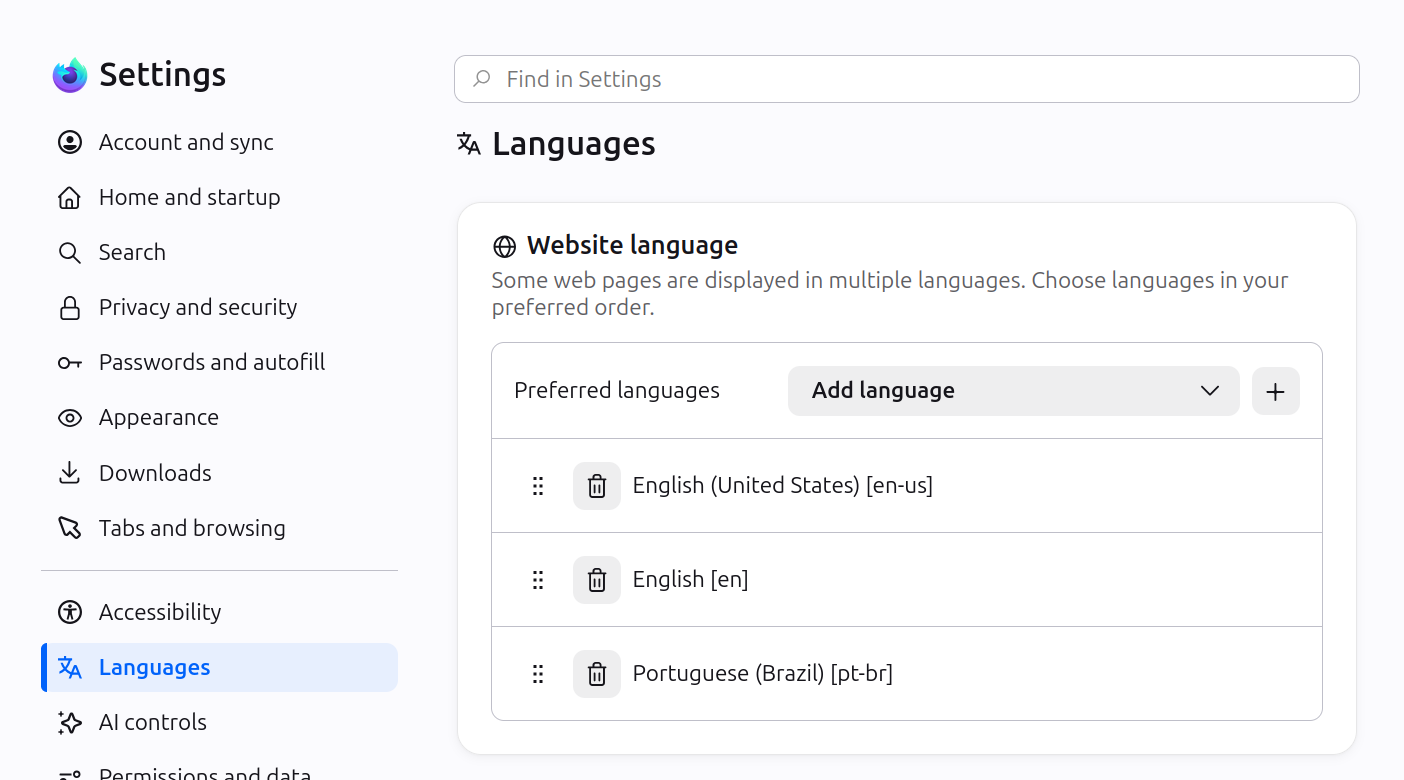Image resolution: width=1404 pixels, height=780 pixels.
Task: Click the Languages page heading
Action: tap(574, 144)
